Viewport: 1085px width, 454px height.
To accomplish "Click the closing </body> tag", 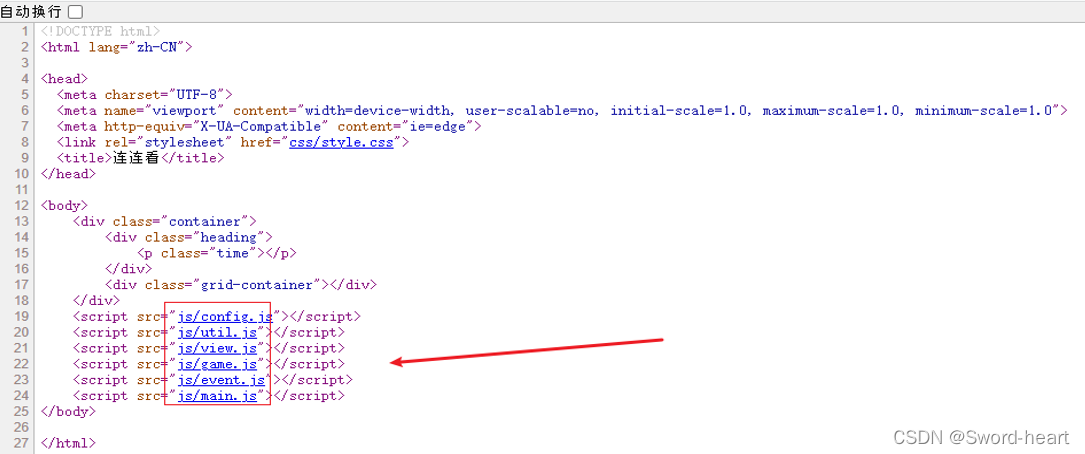I will 68,412.
